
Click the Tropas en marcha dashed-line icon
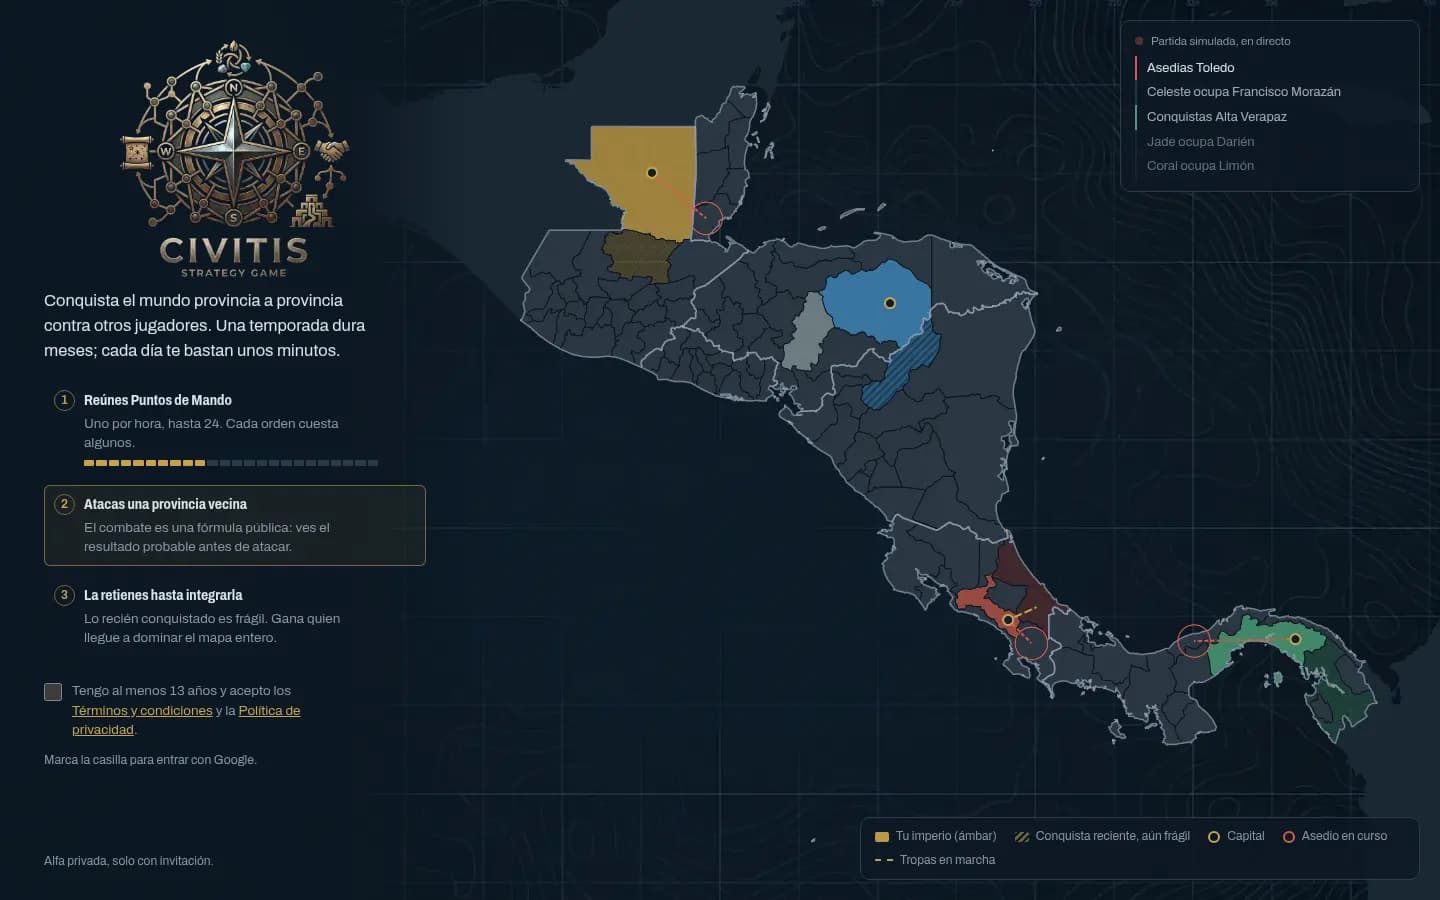click(x=884, y=860)
